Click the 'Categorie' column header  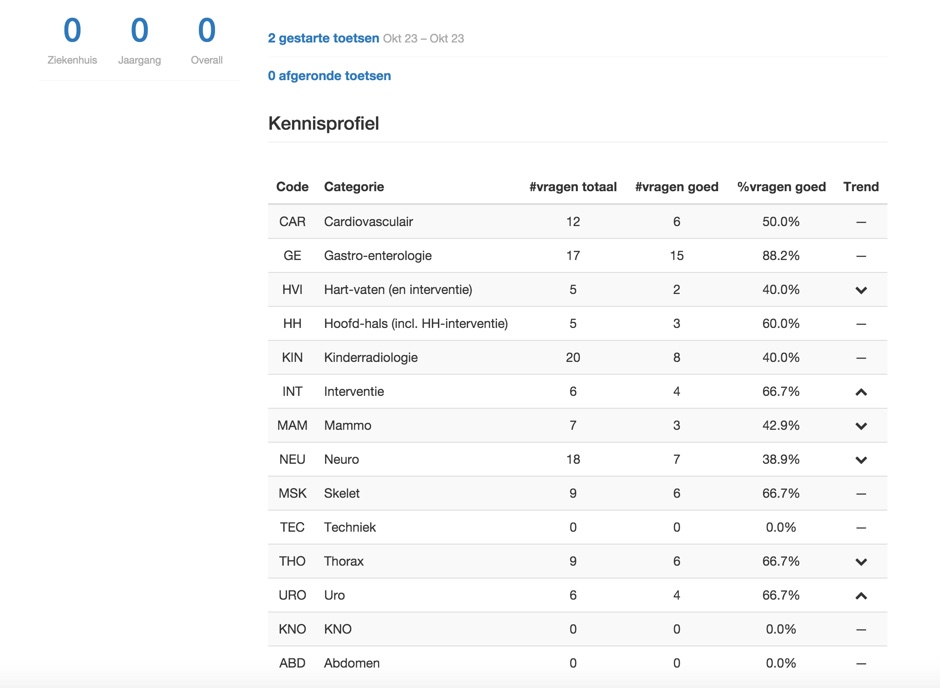(x=354, y=187)
